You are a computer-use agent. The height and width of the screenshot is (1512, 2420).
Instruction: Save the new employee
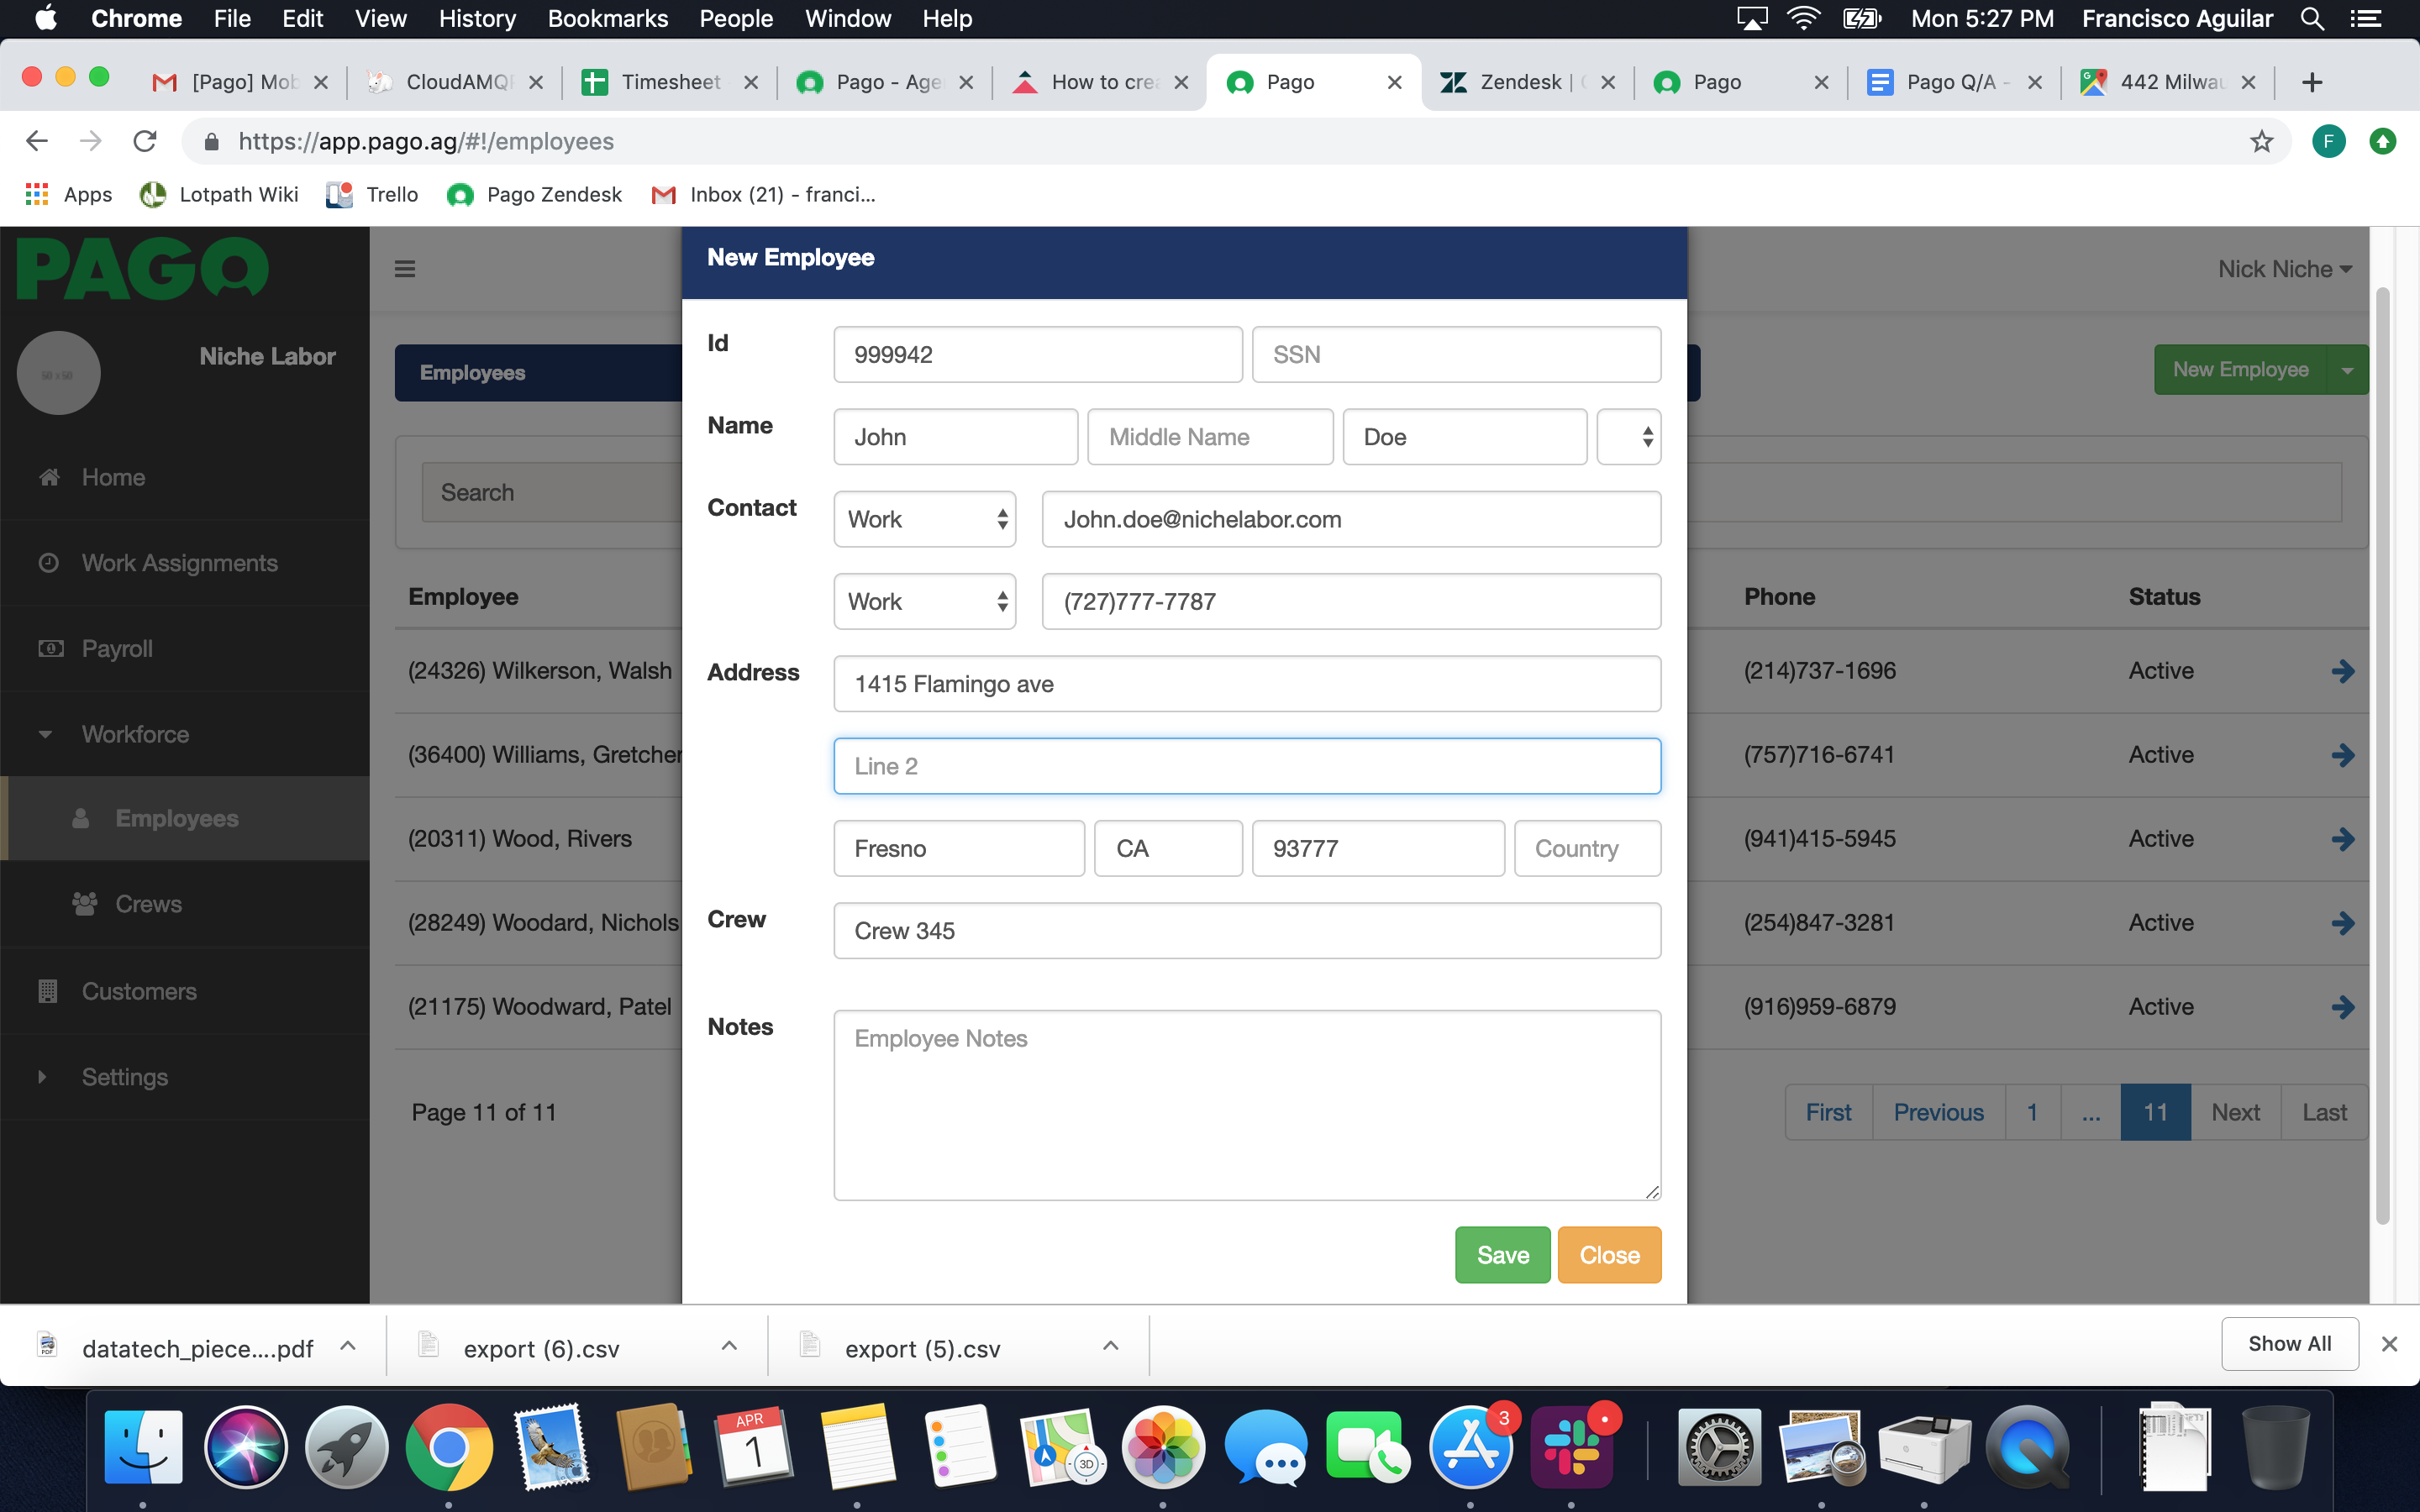click(1502, 1254)
